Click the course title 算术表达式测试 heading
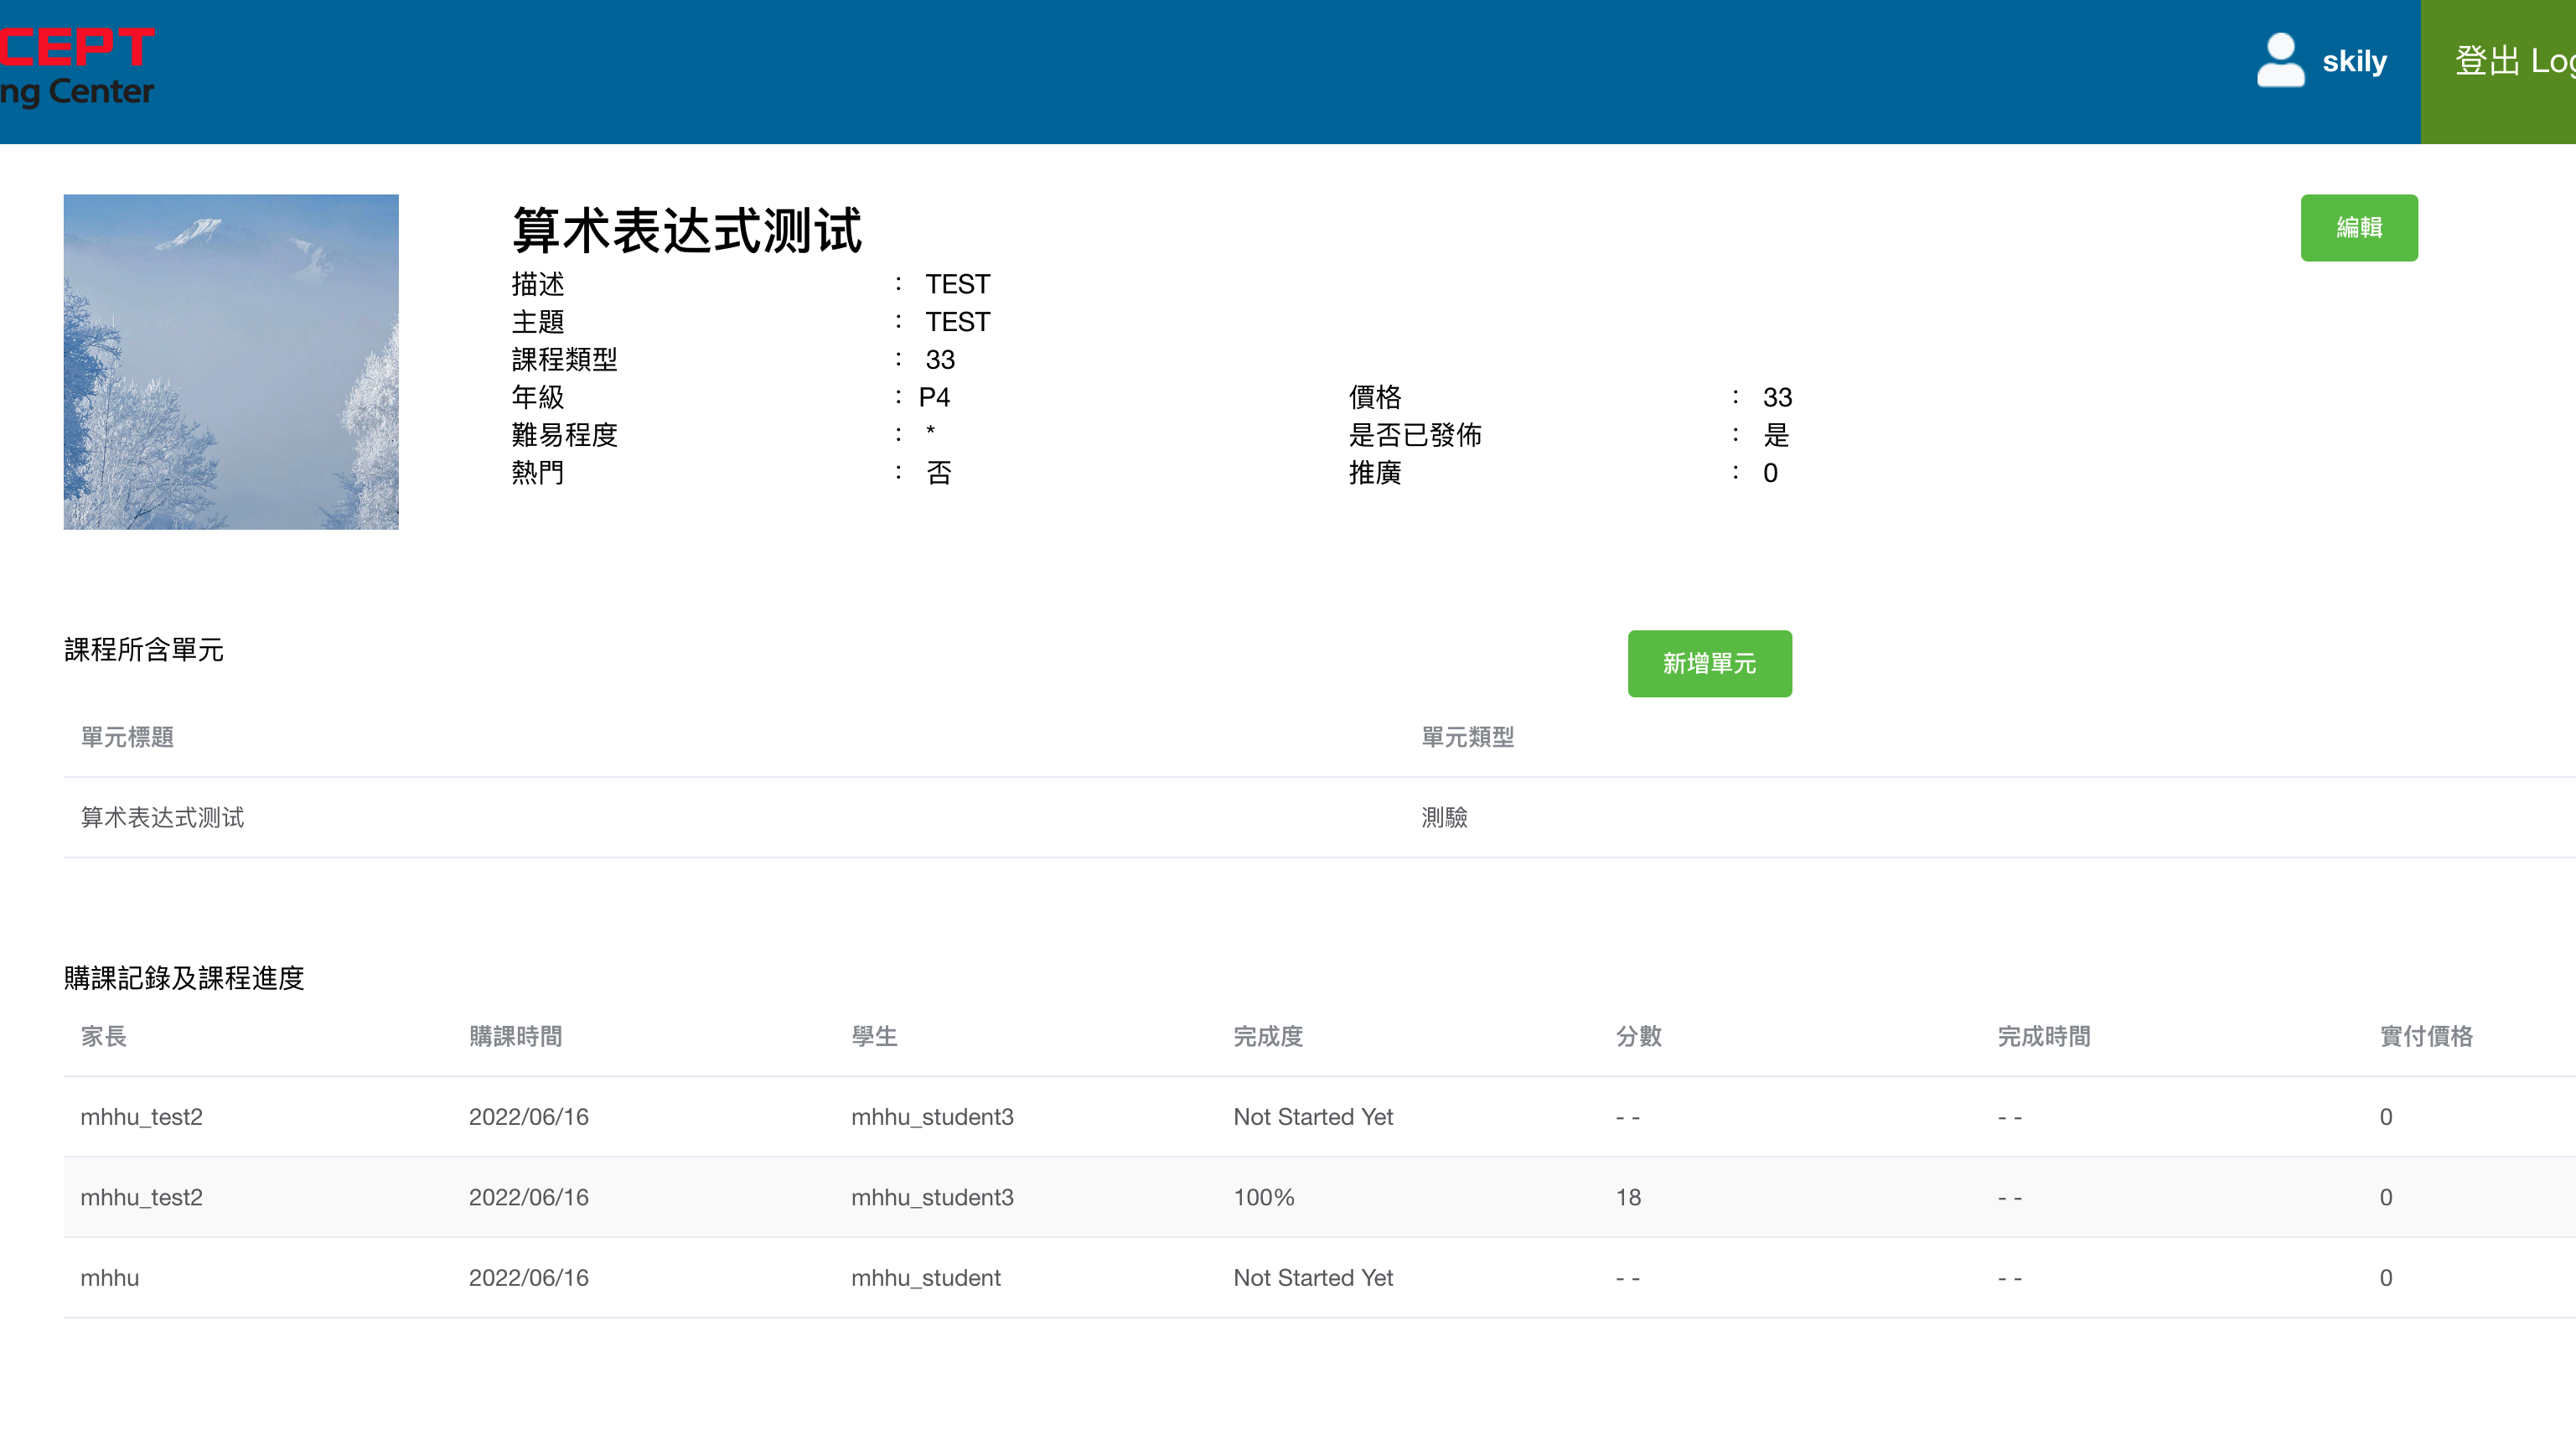 687,231
